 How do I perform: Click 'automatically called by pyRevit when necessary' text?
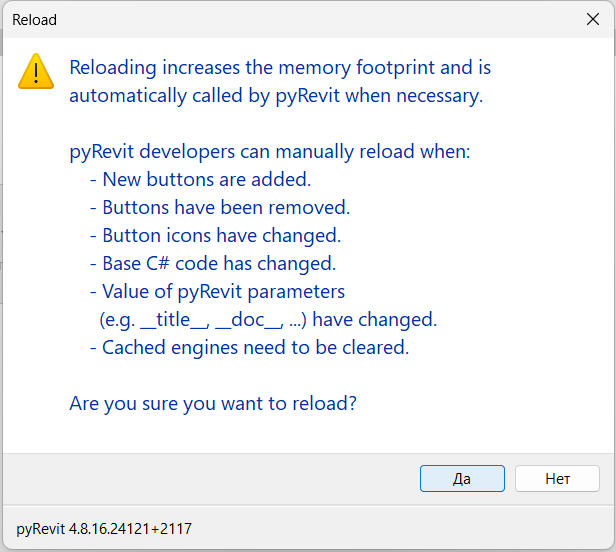(276, 96)
